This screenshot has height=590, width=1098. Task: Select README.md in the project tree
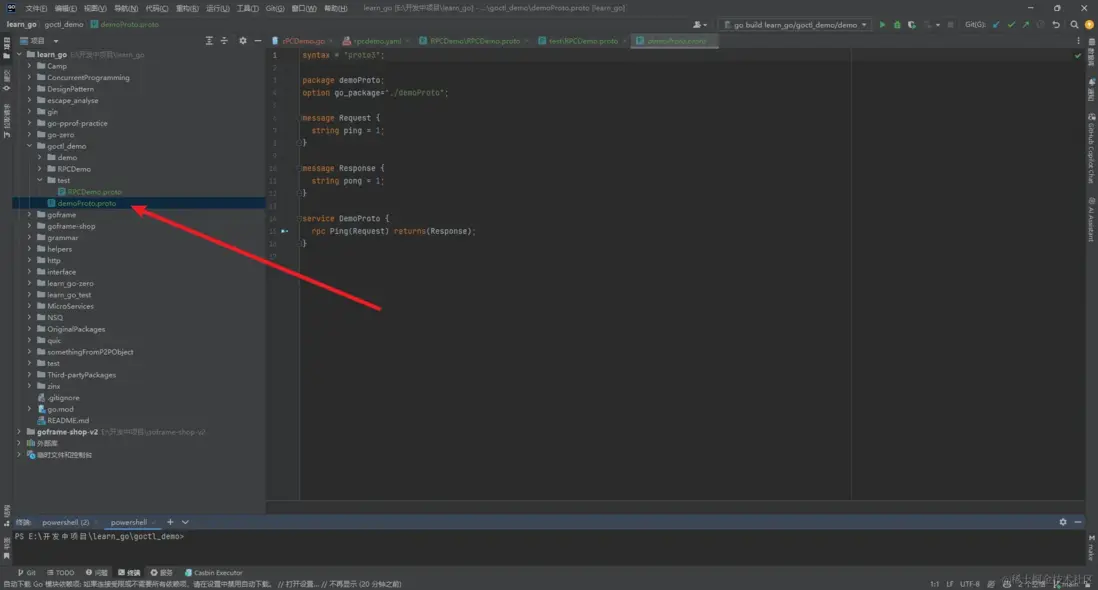[x=68, y=420]
